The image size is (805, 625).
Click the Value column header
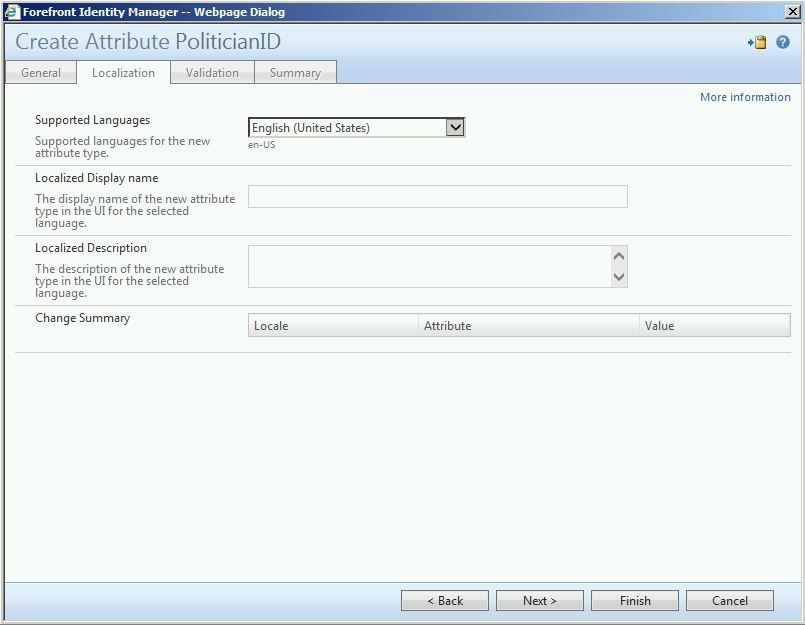[715, 326]
